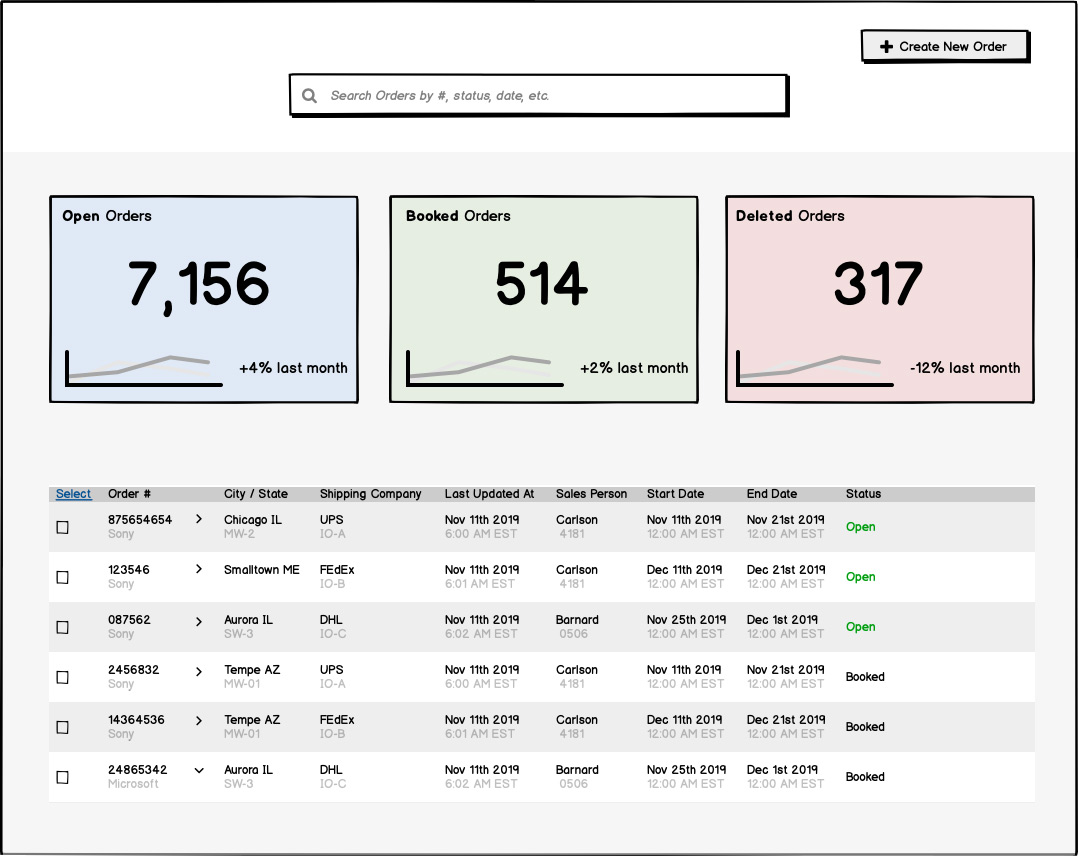Collapse the expanded order 24865342 row
1078x856 pixels.
(x=199, y=770)
